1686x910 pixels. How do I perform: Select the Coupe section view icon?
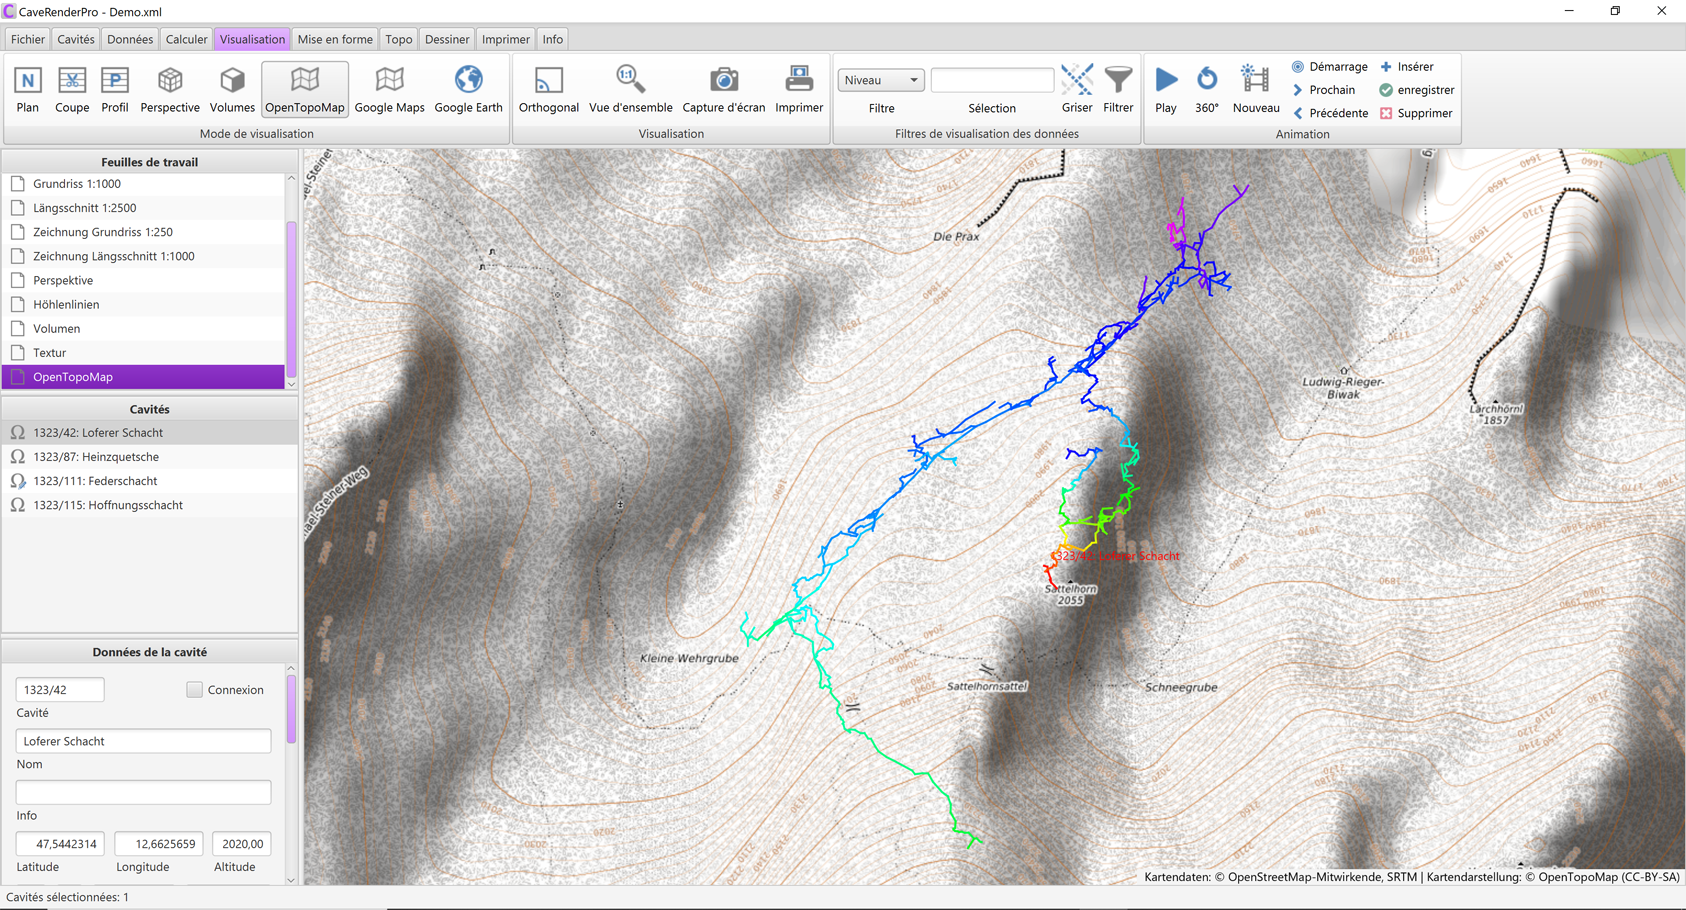click(72, 89)
